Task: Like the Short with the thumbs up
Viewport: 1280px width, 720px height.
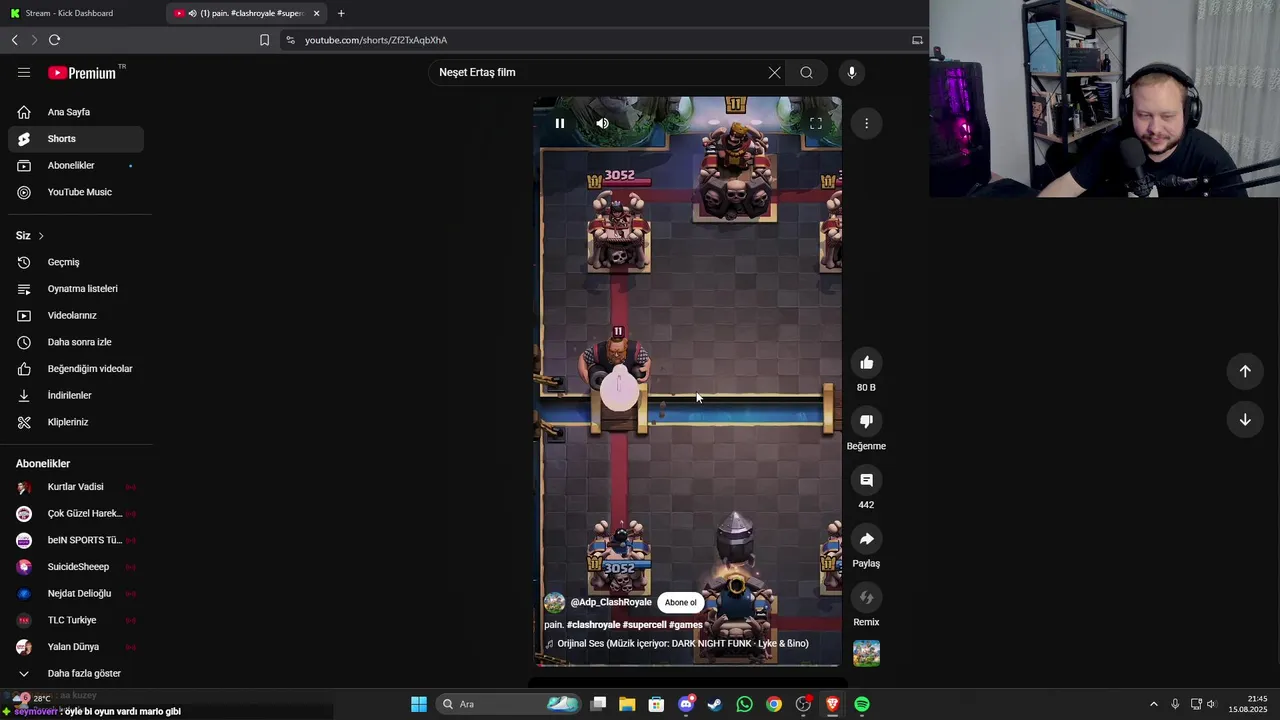Action: pyautogui.click(x=866, y=363)
